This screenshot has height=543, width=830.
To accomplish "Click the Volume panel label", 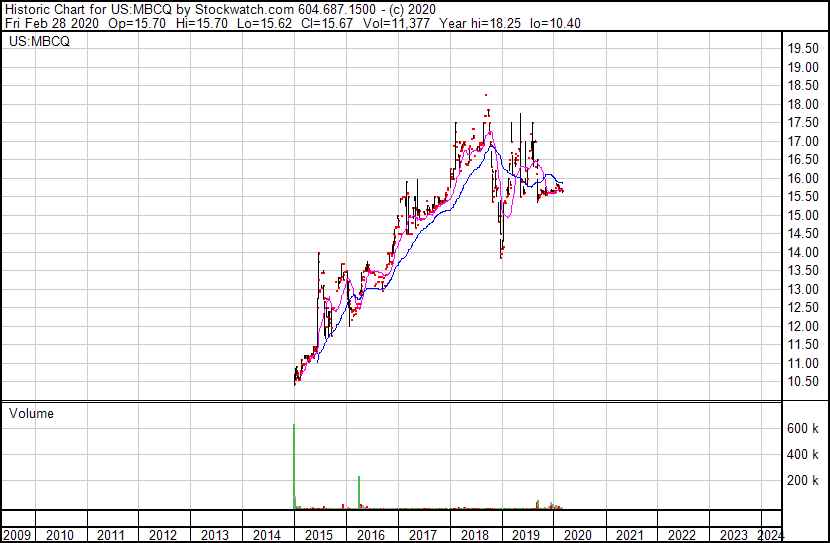I will click(30, 413).
